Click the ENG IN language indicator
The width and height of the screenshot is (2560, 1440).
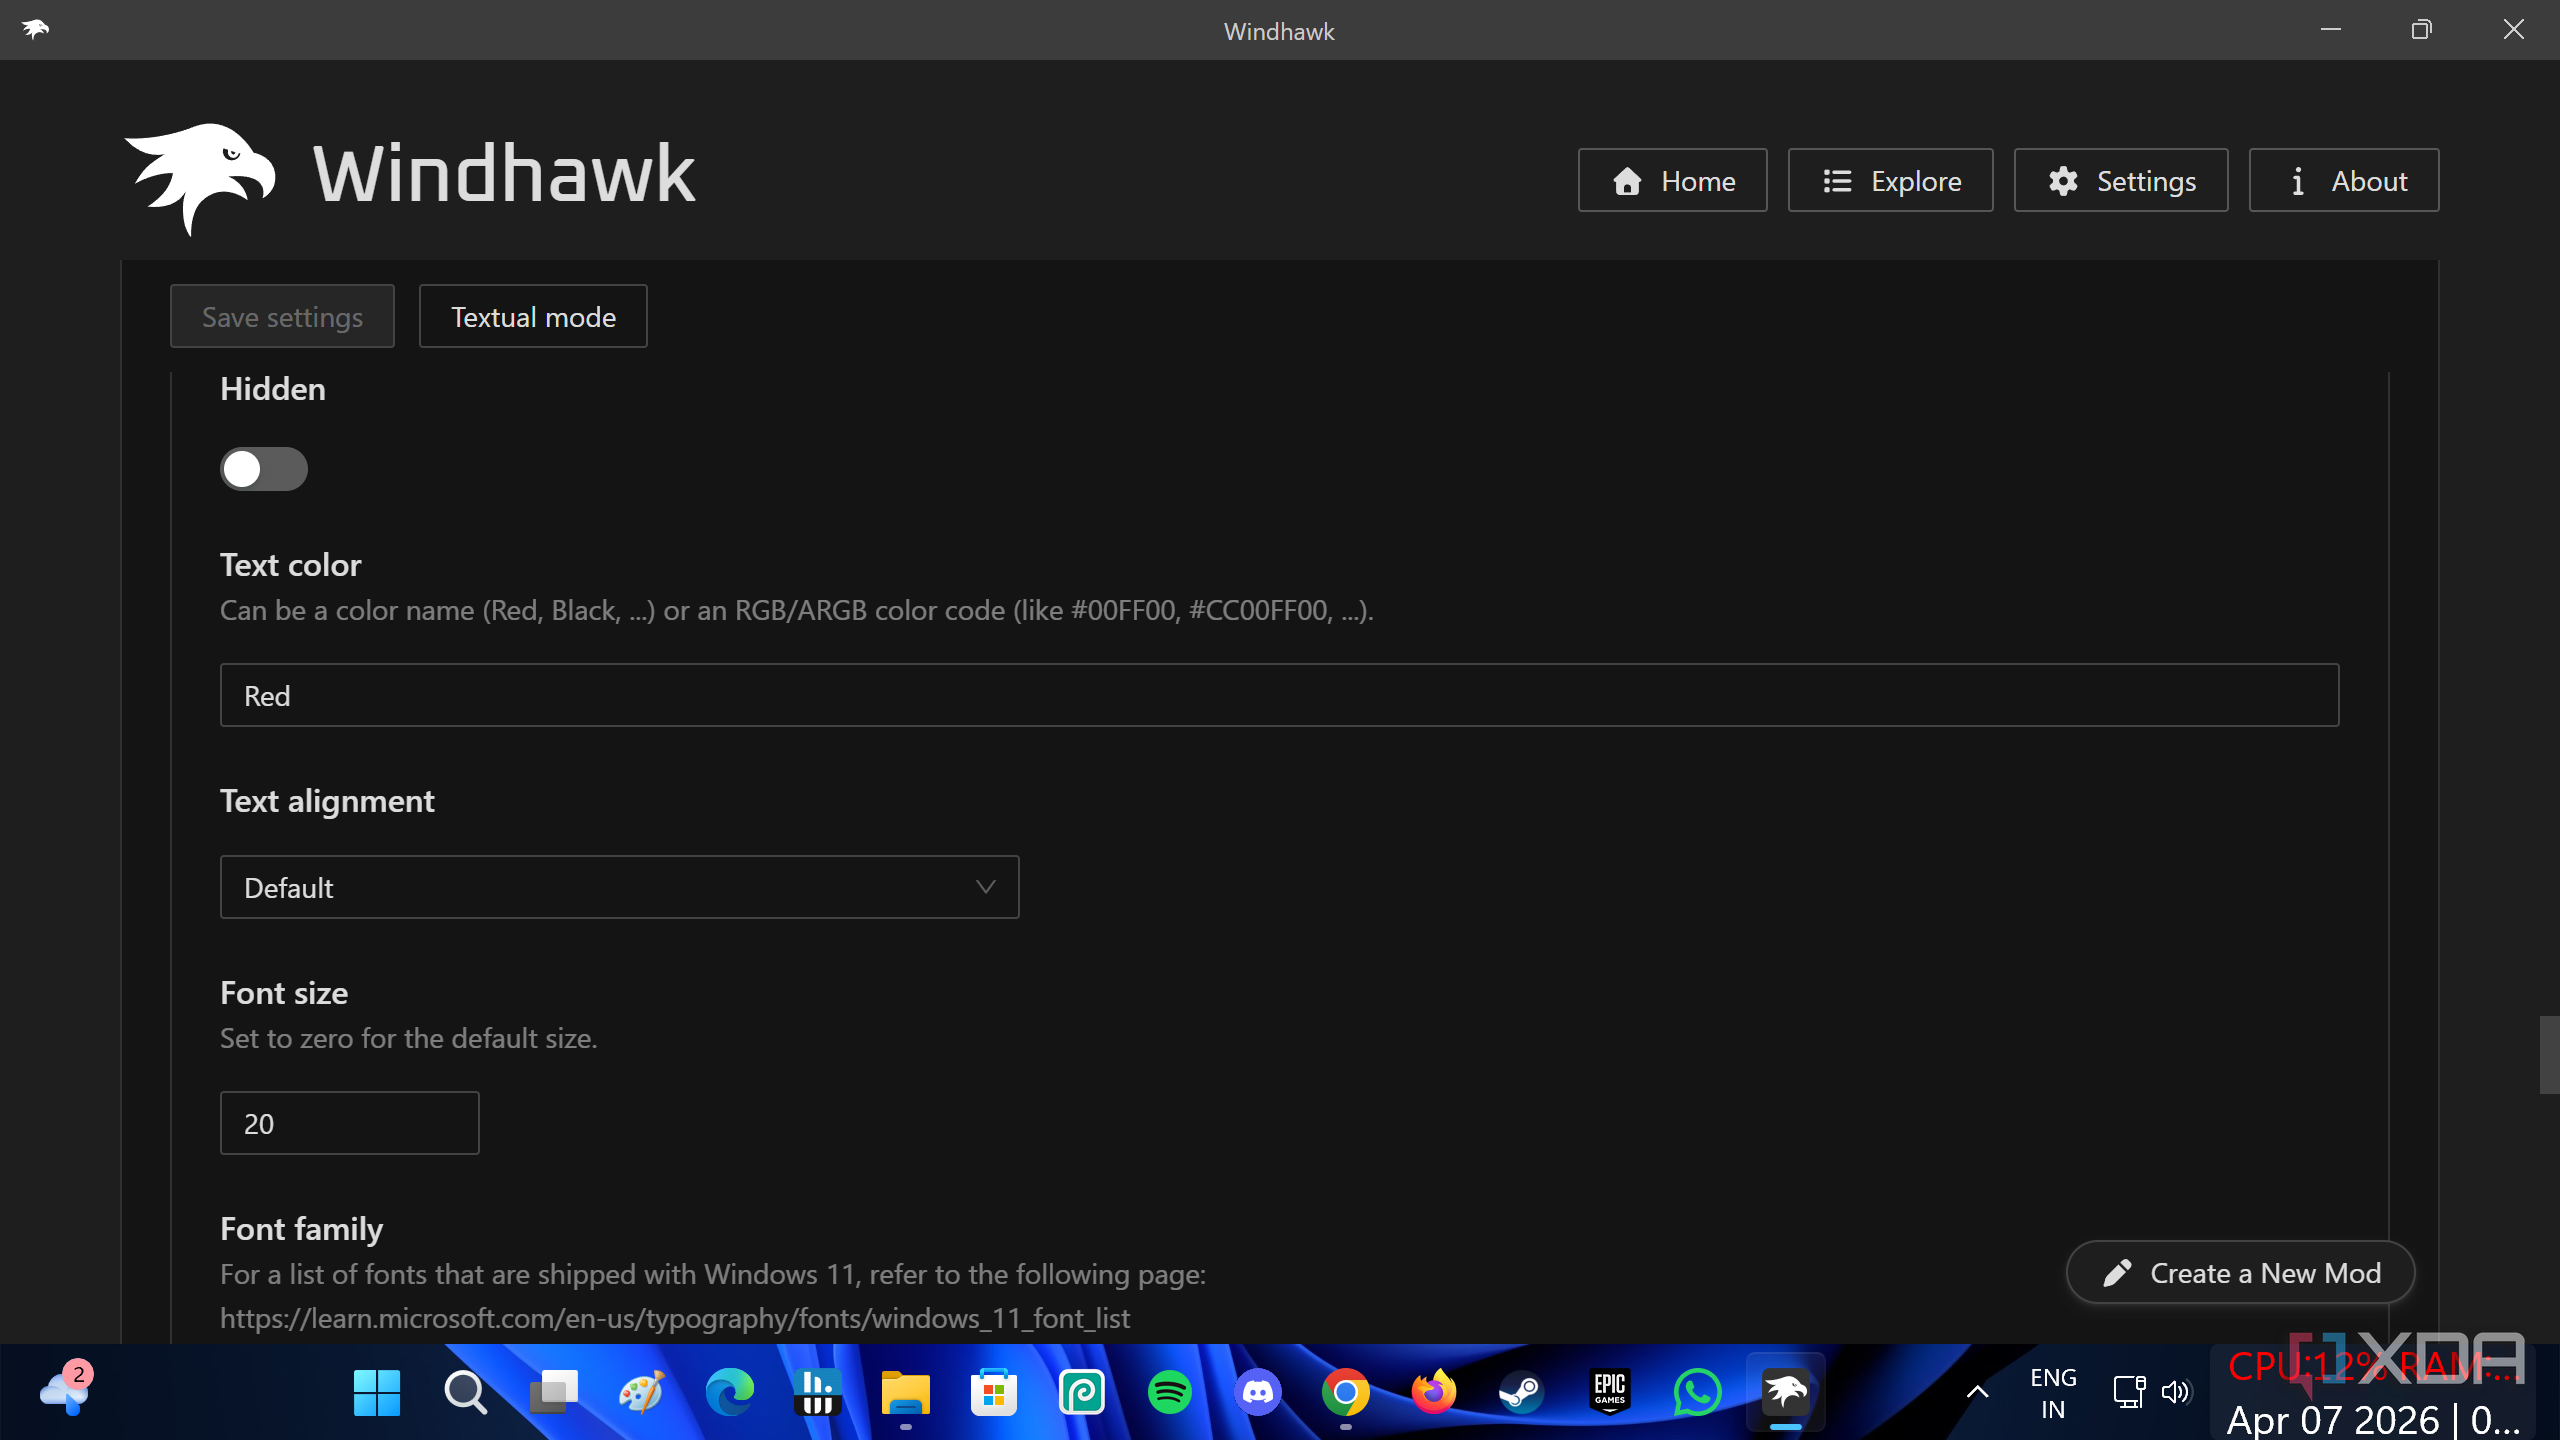tap(2053, 1393)
